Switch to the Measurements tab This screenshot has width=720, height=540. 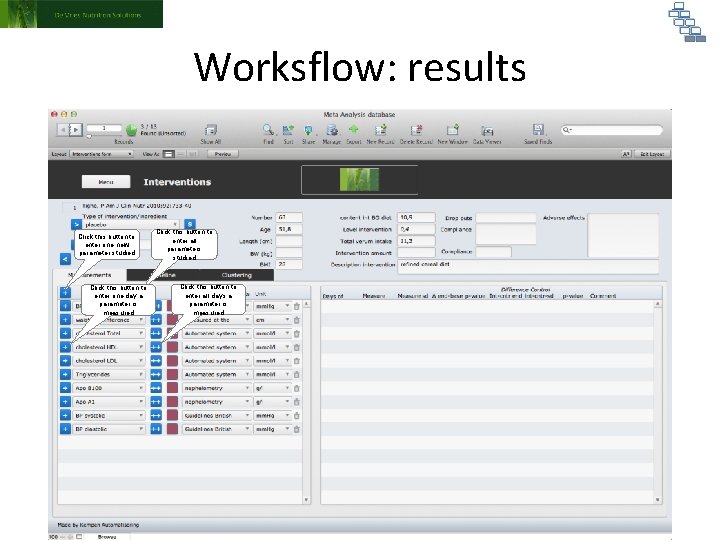(90, 275)
